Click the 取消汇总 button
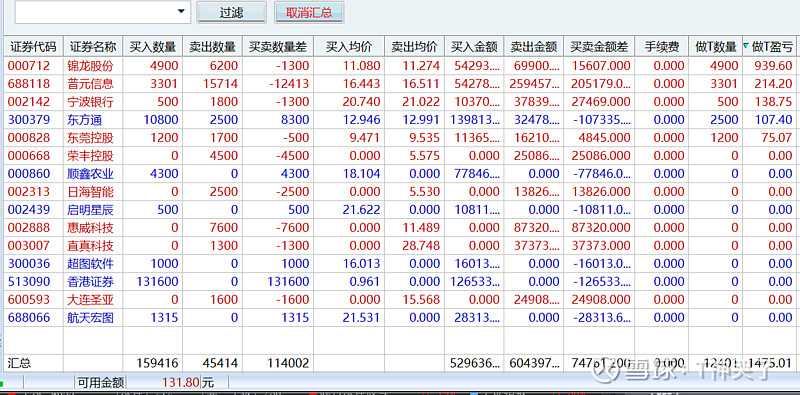The image size is (800, 395). [309, 12]
